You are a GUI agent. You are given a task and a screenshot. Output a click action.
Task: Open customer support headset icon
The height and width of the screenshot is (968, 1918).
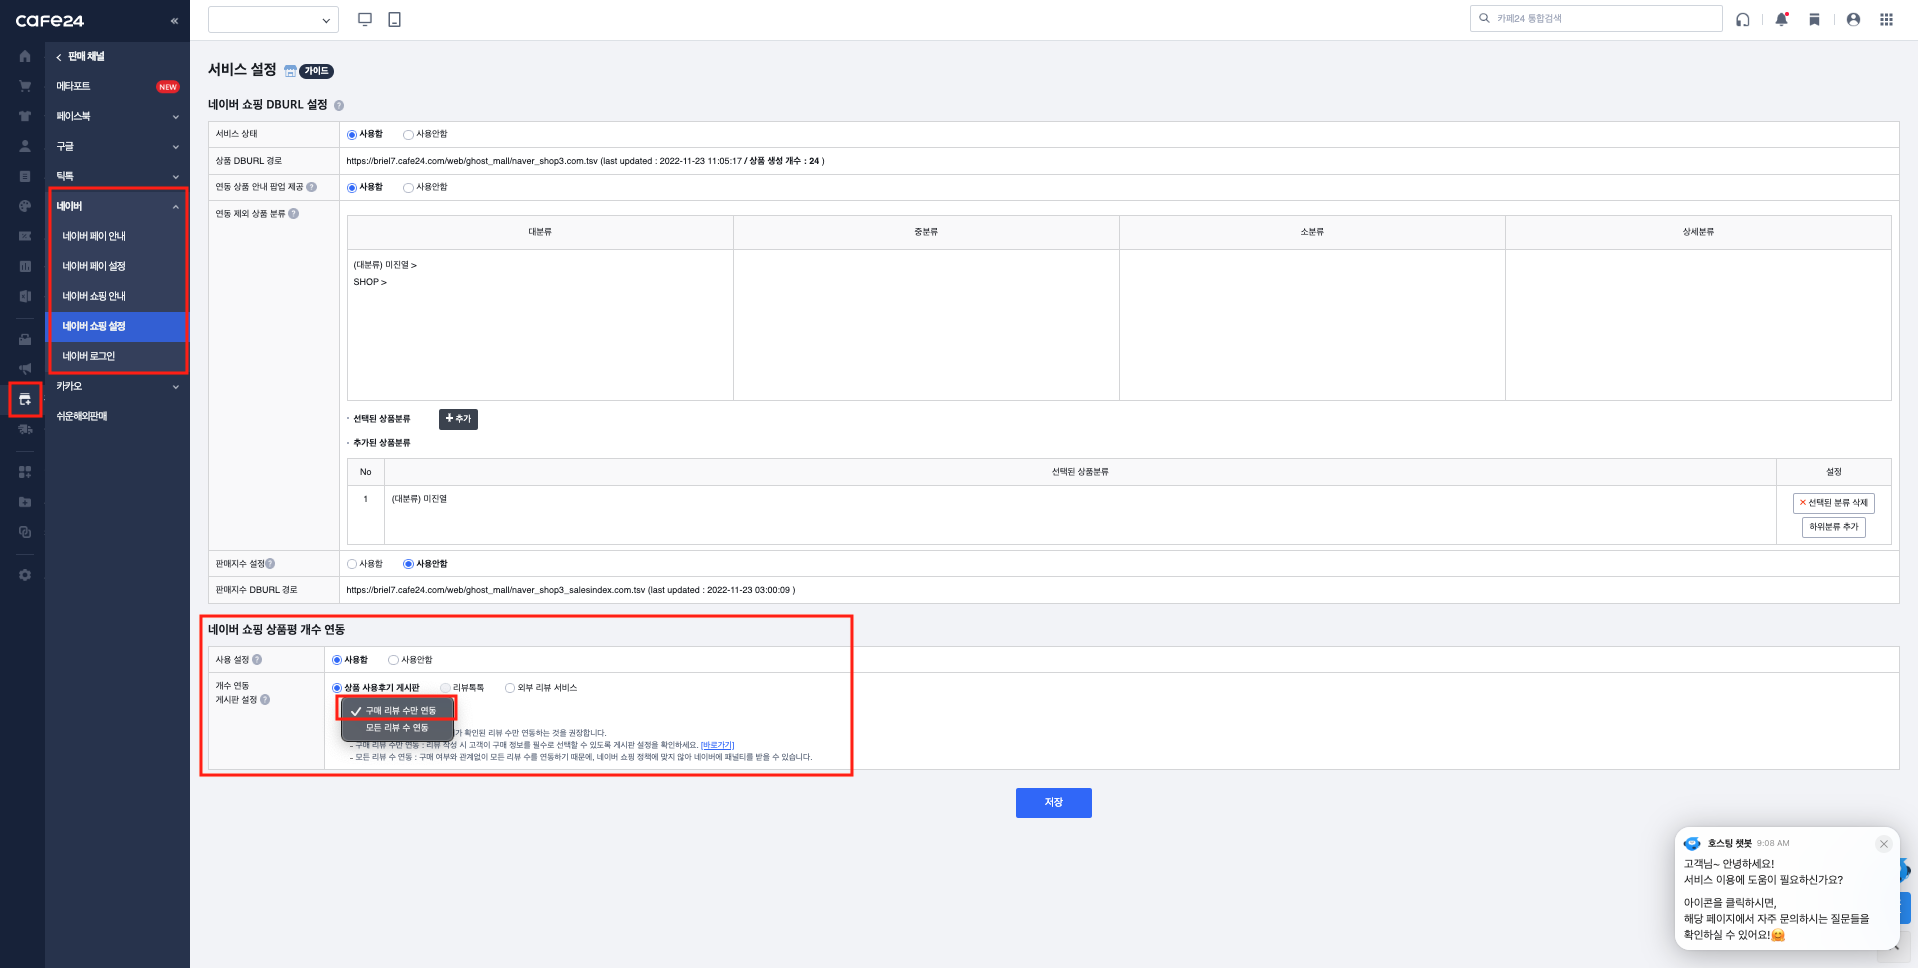(x=1743, y=19)
